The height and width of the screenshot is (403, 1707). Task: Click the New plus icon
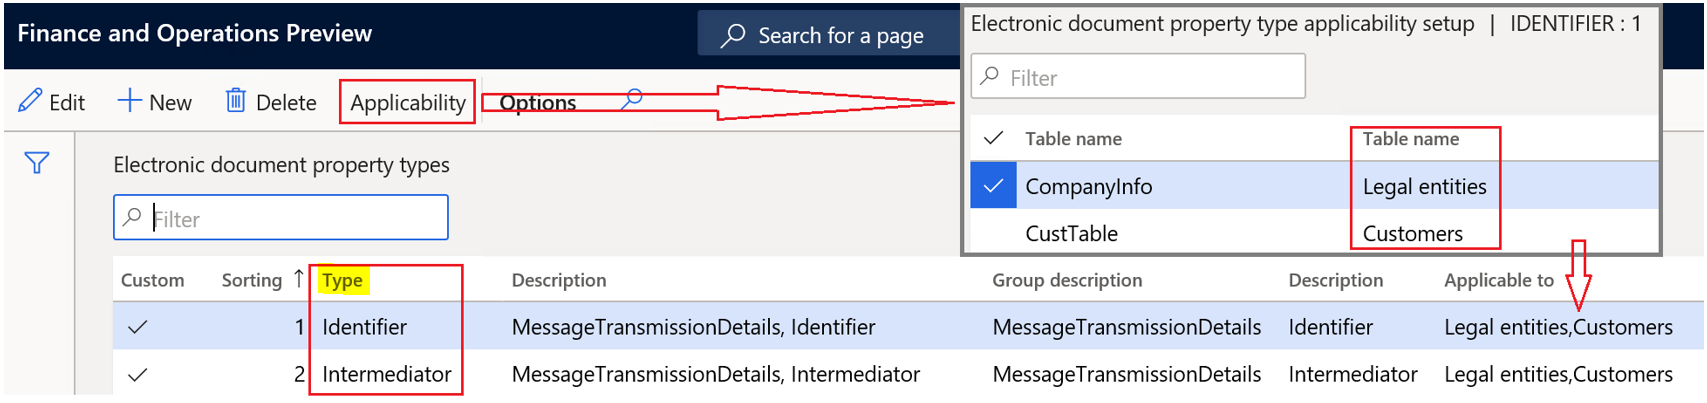[x=129, y=101]
